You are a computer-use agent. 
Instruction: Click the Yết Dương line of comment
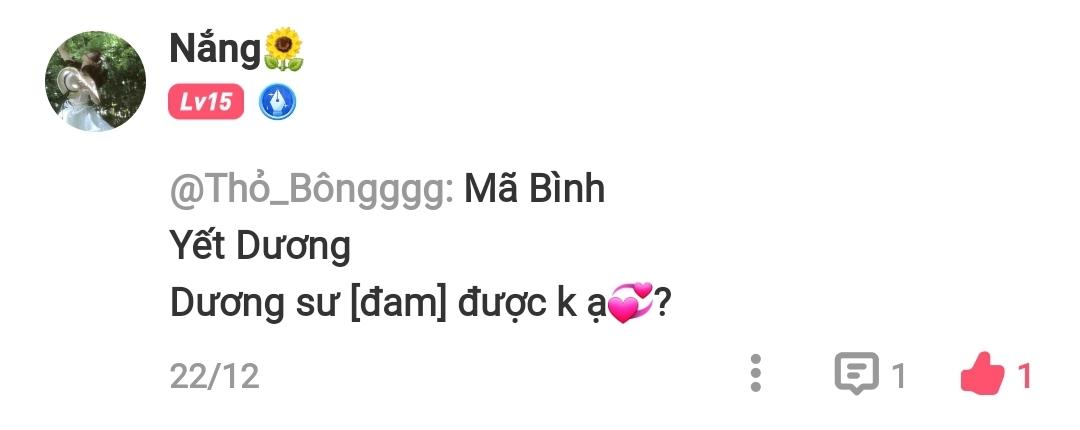[260, 247]
